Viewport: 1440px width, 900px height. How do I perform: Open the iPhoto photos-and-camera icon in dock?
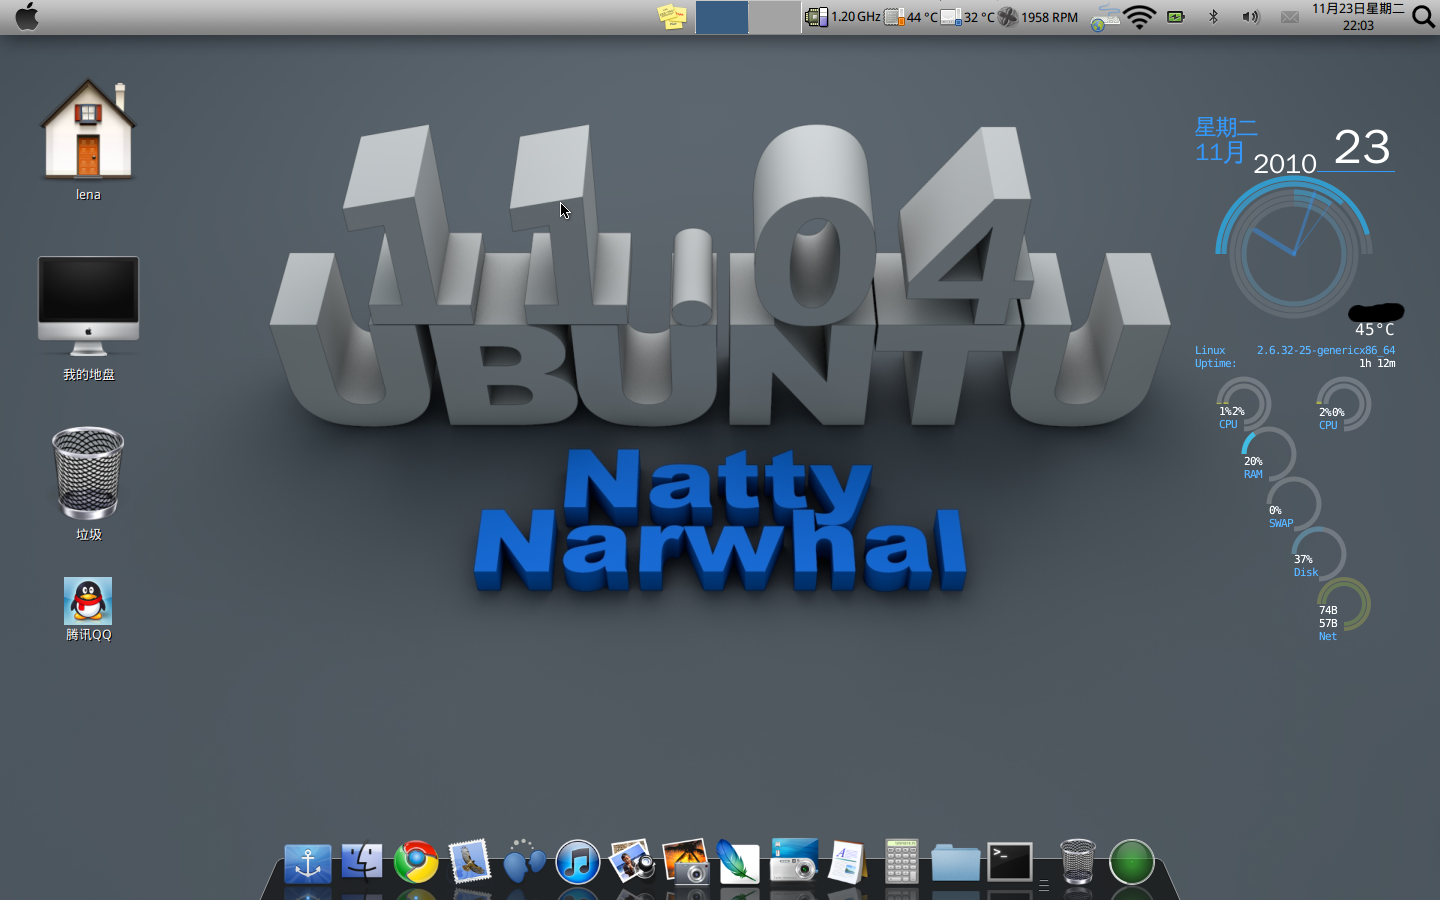(632, 861)
